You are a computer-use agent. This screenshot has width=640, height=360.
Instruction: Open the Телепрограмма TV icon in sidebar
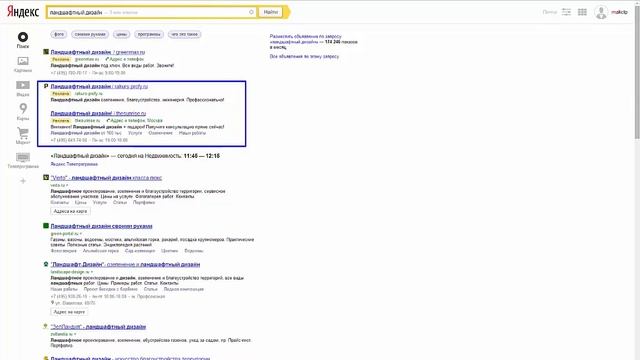(23, 157)
